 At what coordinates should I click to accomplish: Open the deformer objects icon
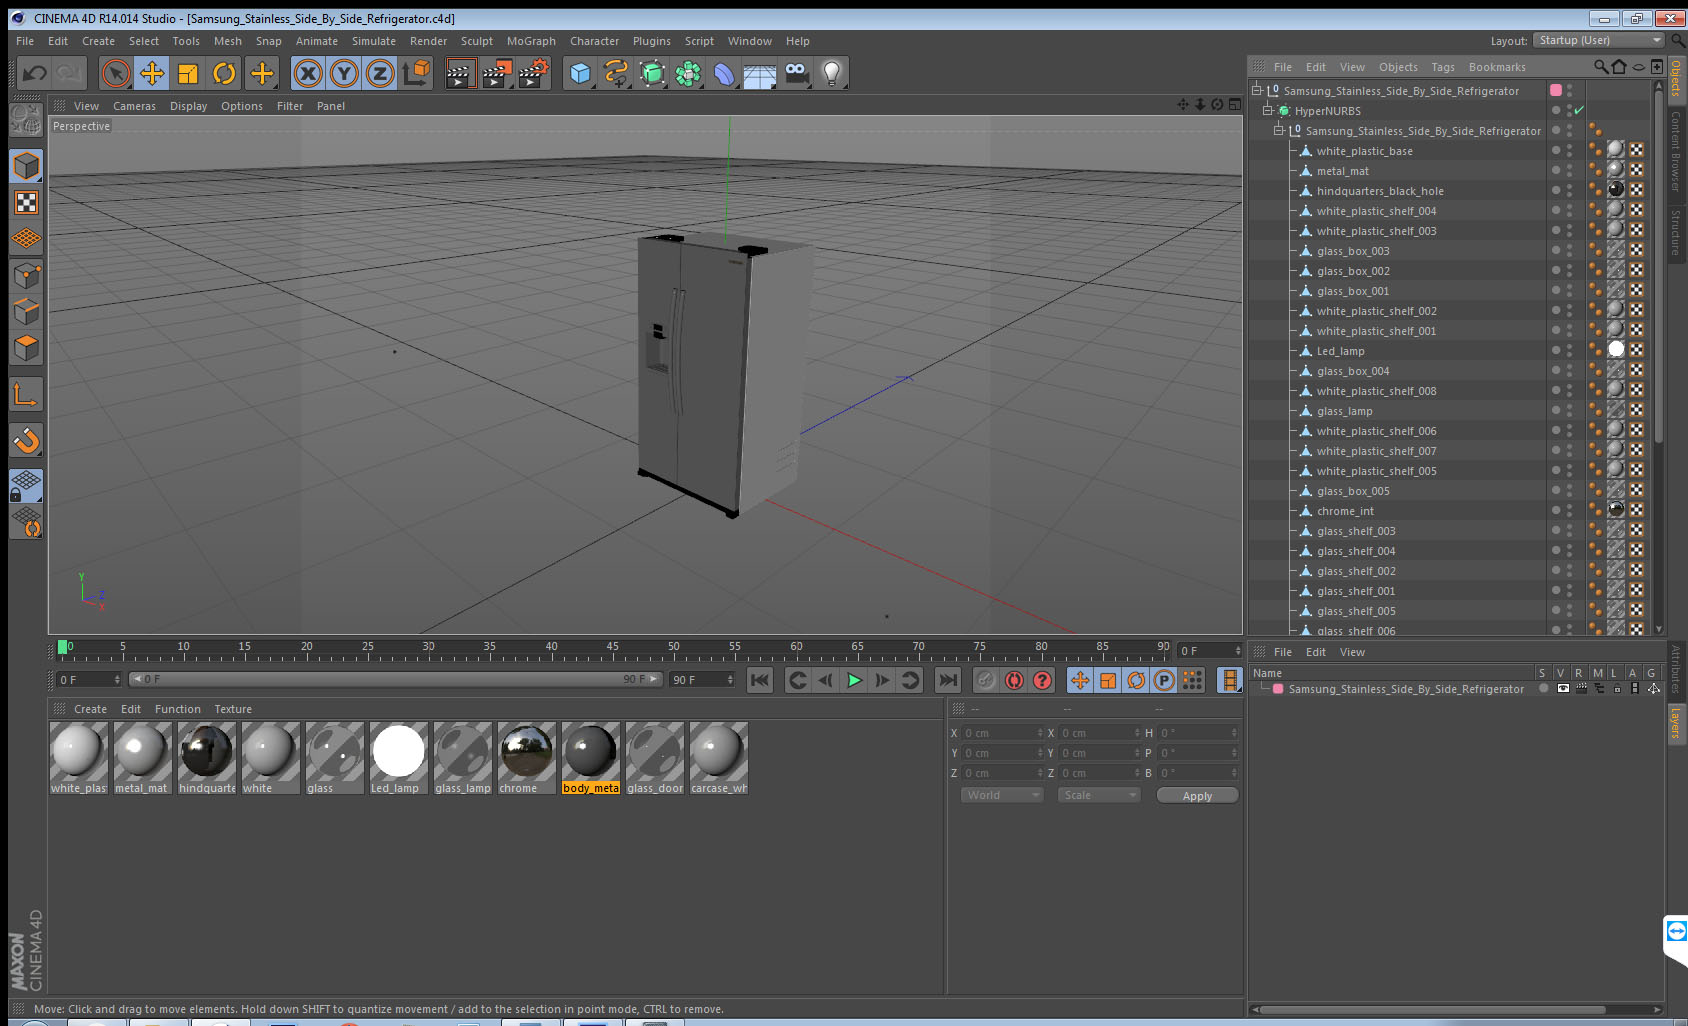click(724, 73)
